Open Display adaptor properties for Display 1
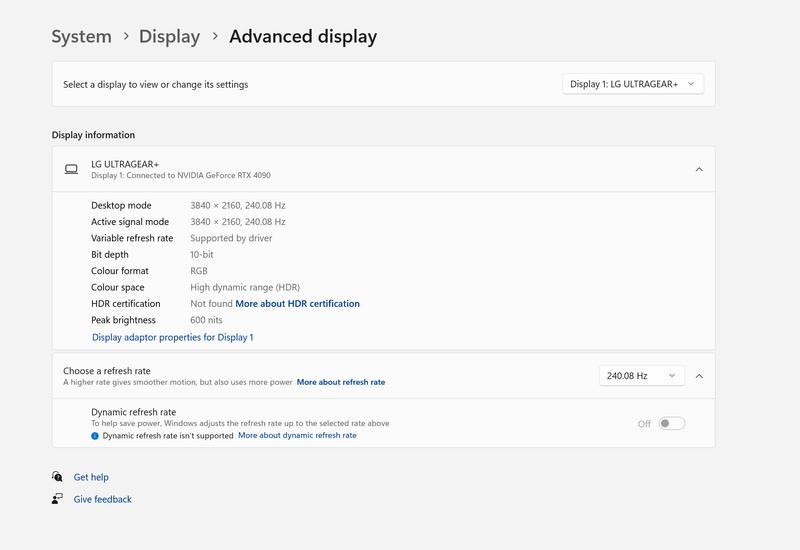The height and width of the screenshot is (550, 800). pos(172,337)
